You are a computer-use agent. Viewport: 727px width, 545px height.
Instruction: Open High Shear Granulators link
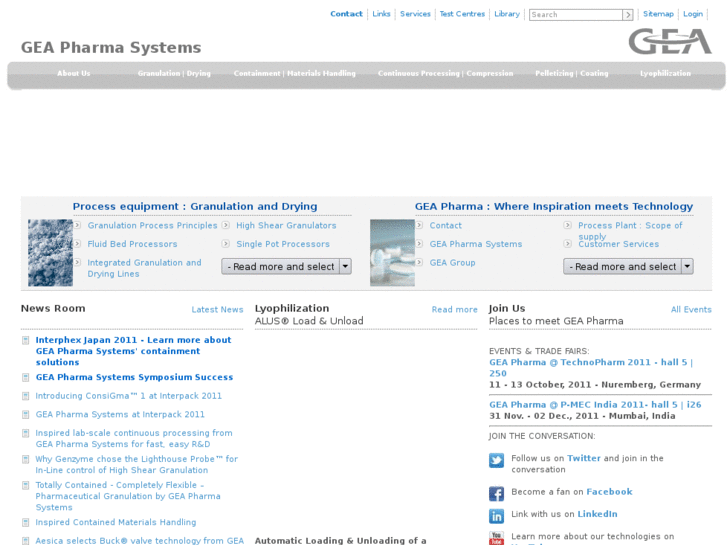click(286, 226)
